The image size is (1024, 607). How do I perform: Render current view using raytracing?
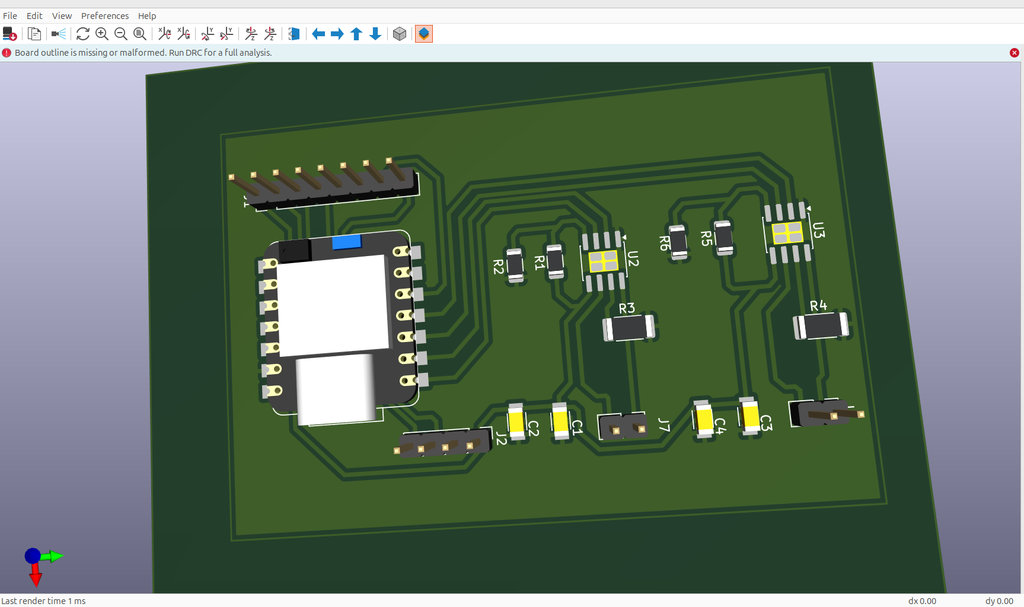click(59, 33)
